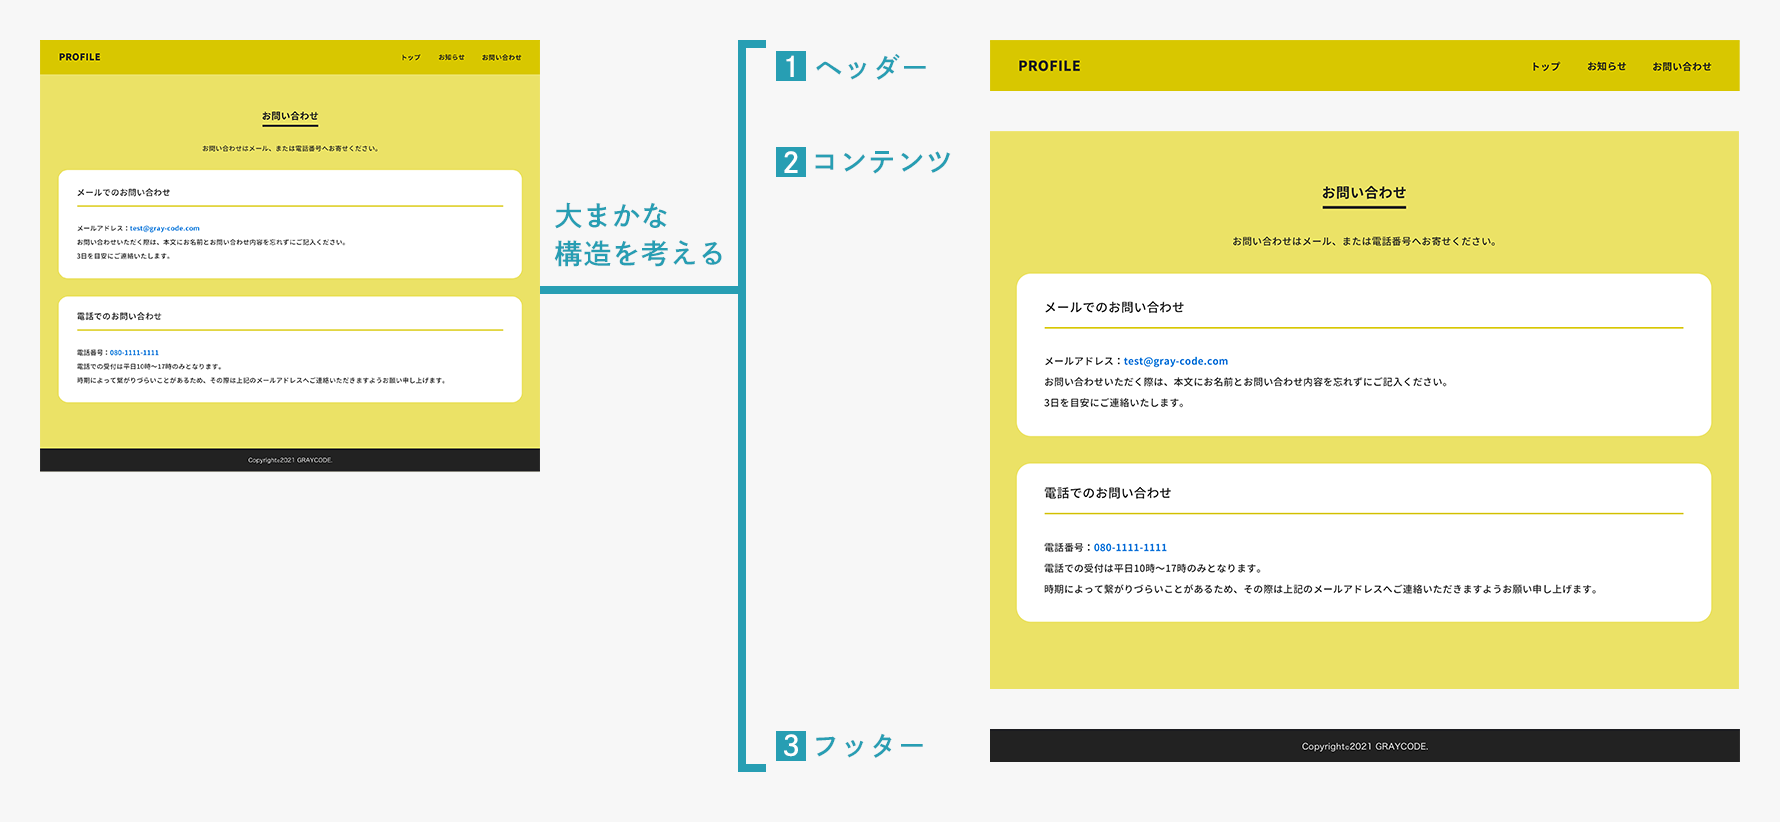The width and height of the screenshot is (1780, 822).
Task: Click the お問い合わせ heading in small preview
Action: [x=290, y=116]
